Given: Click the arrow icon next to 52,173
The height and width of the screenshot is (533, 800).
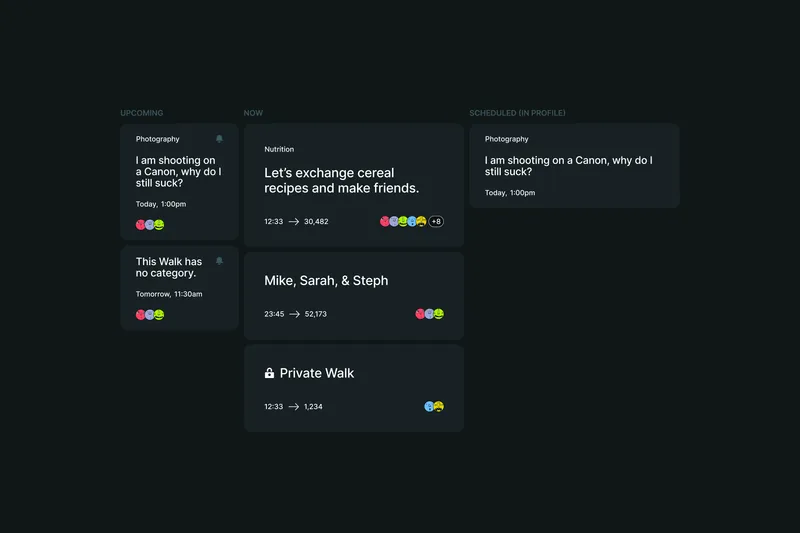Looking at the screenshot, I should pyautogui.click(x=294, y=314).
